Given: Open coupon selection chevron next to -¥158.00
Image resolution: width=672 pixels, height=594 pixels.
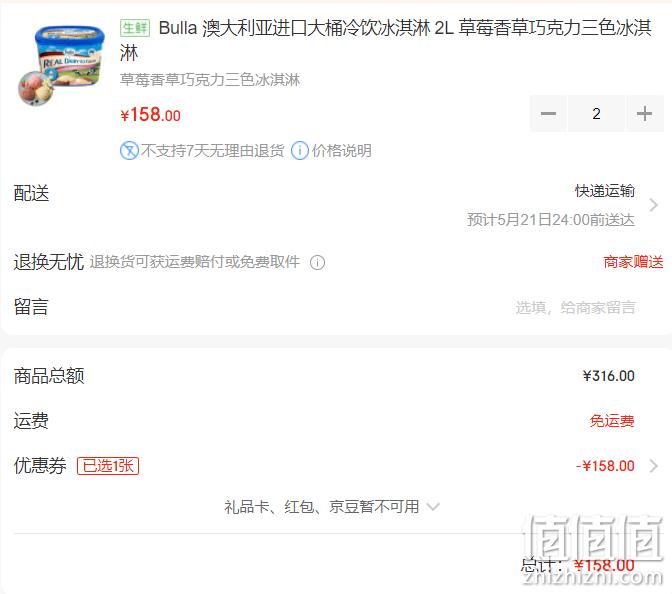Looking at the screenshot, I should [x=654, y=465].
